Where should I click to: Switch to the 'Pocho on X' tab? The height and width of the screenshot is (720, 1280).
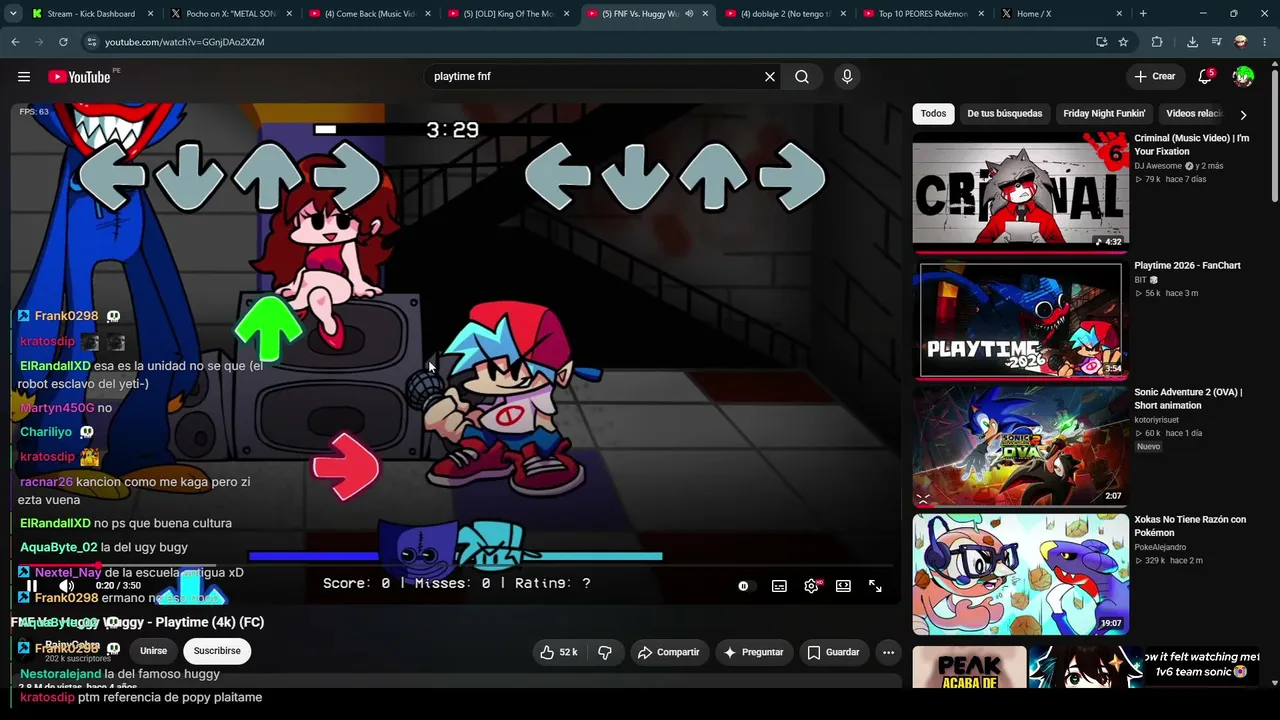pos(230,14)
